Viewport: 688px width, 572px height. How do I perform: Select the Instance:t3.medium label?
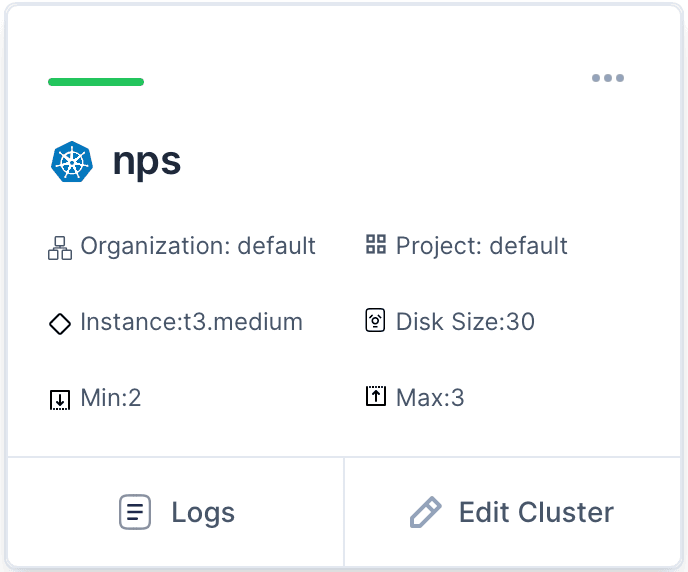tap(191, 322)
